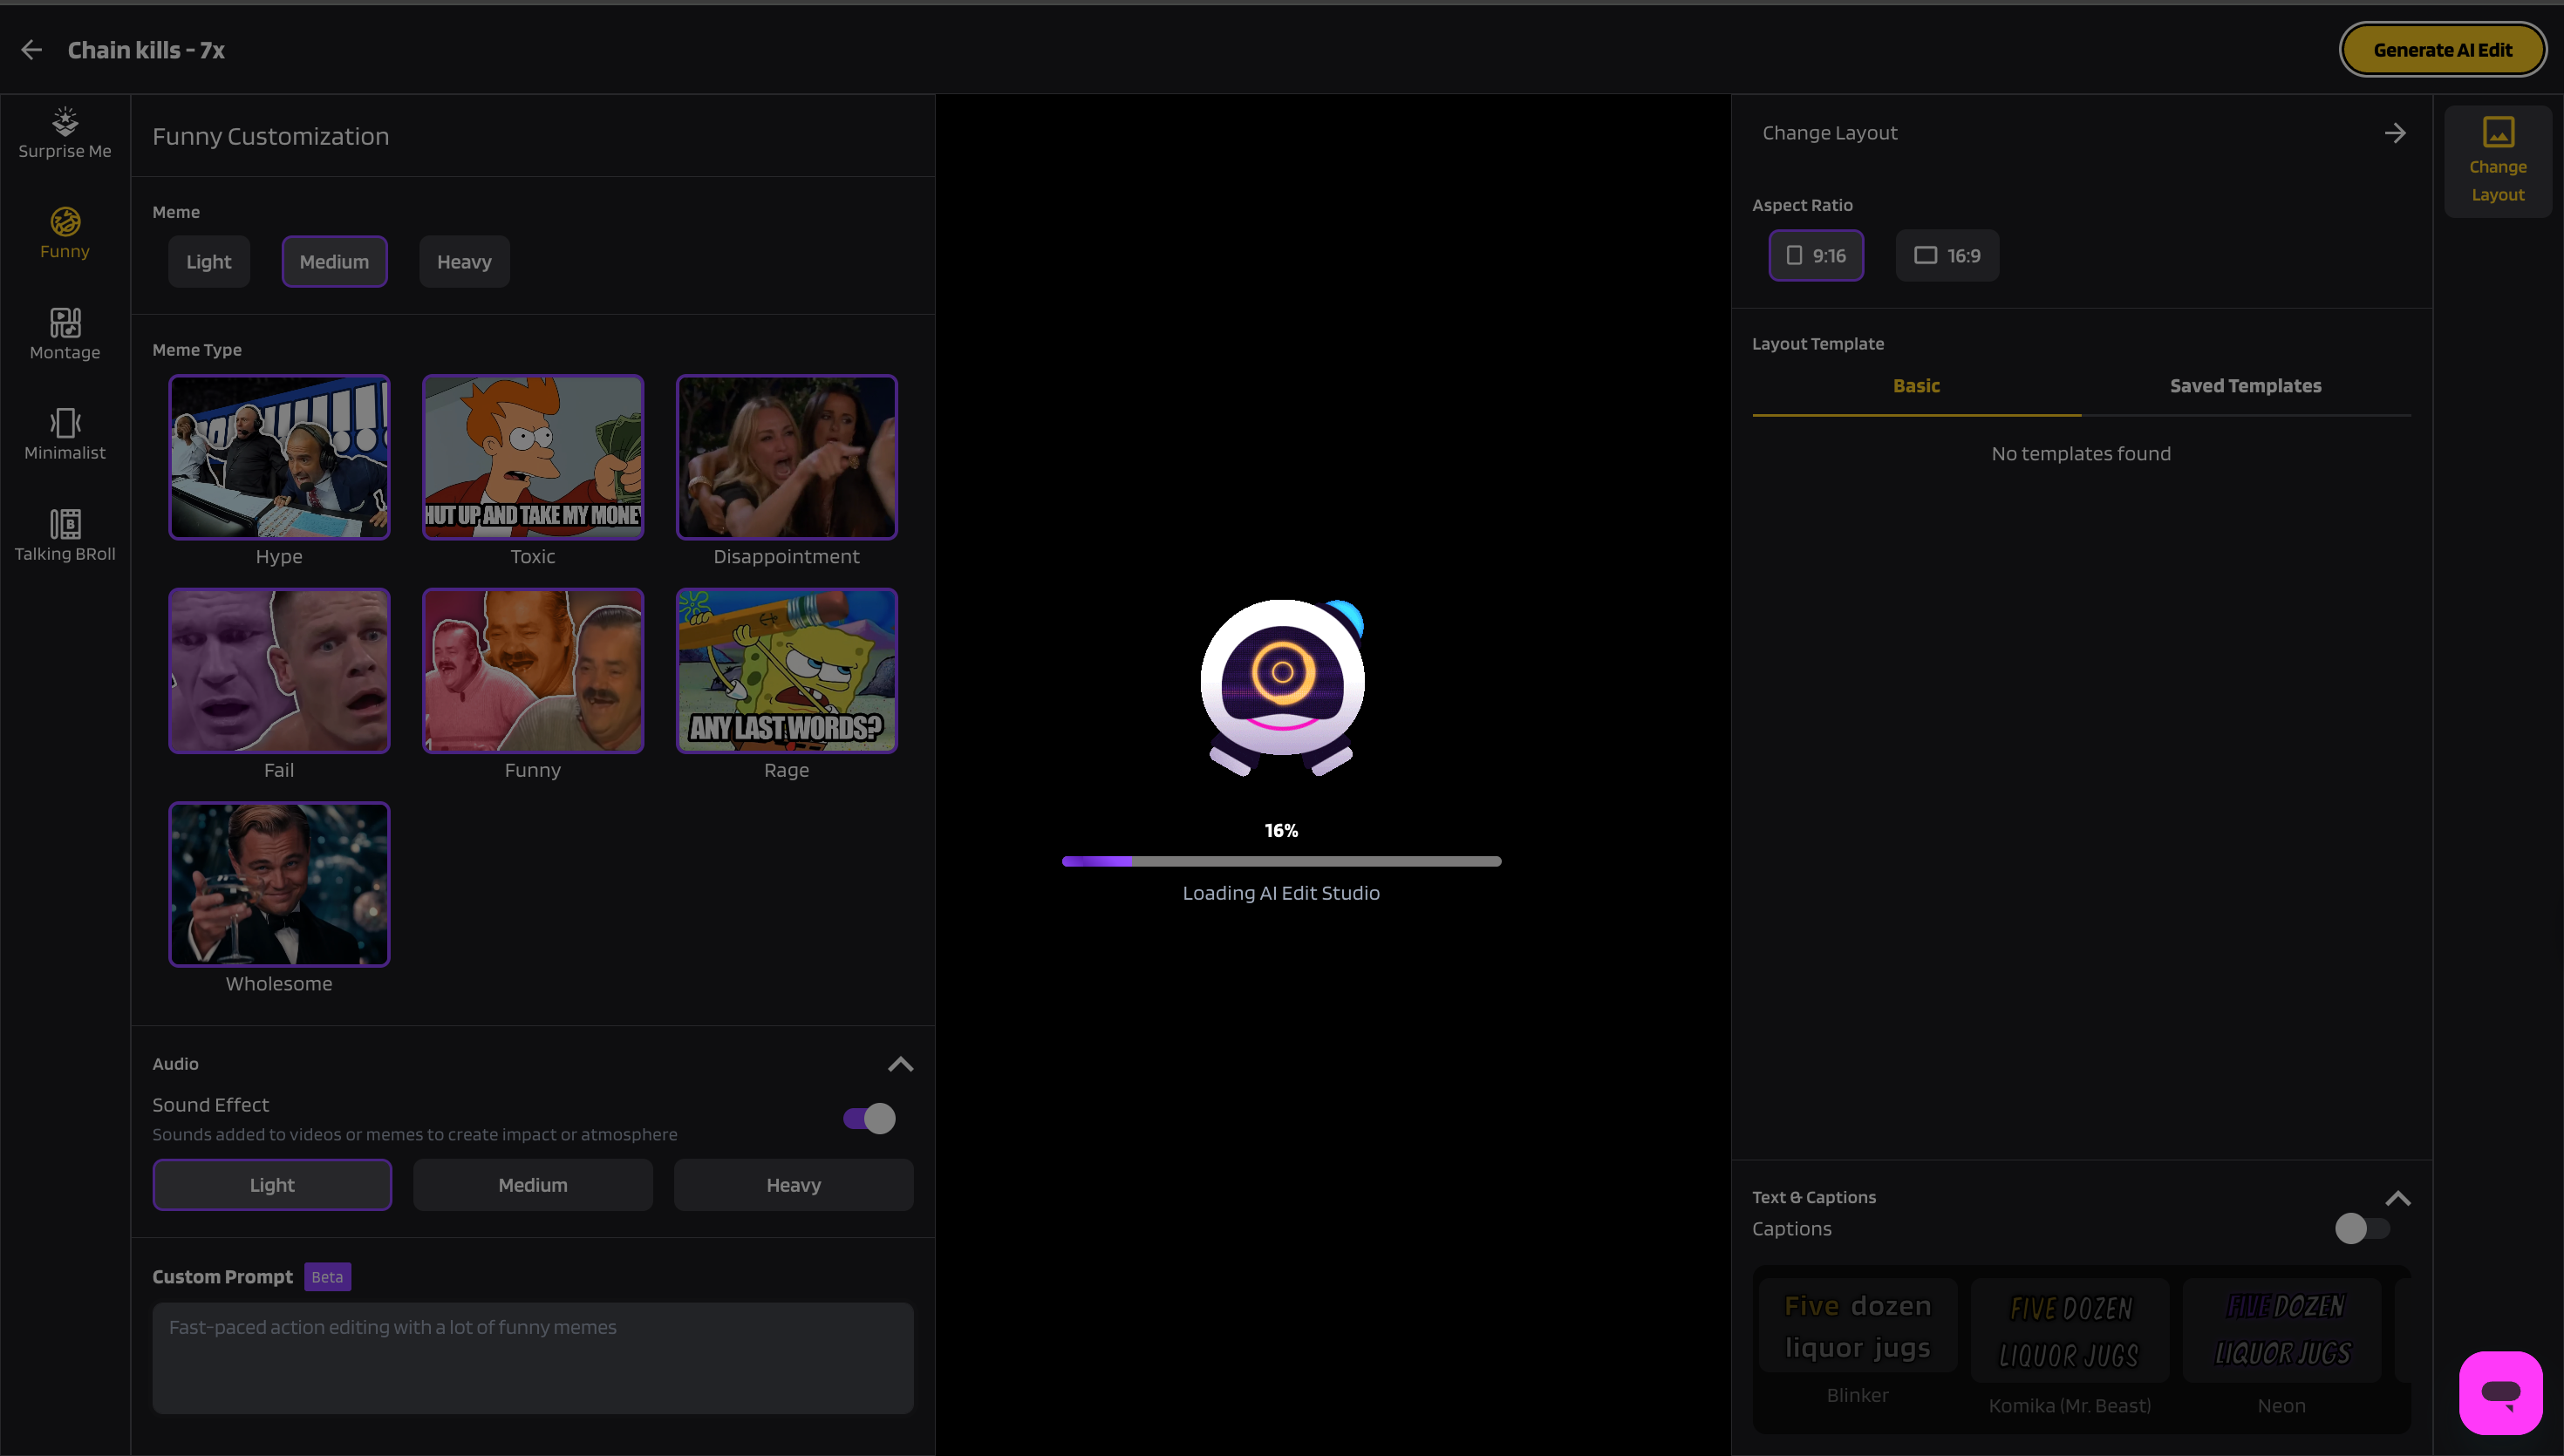Click the loading progress bar
Screen dimensions: 2564x1456
click(1281, 861)
